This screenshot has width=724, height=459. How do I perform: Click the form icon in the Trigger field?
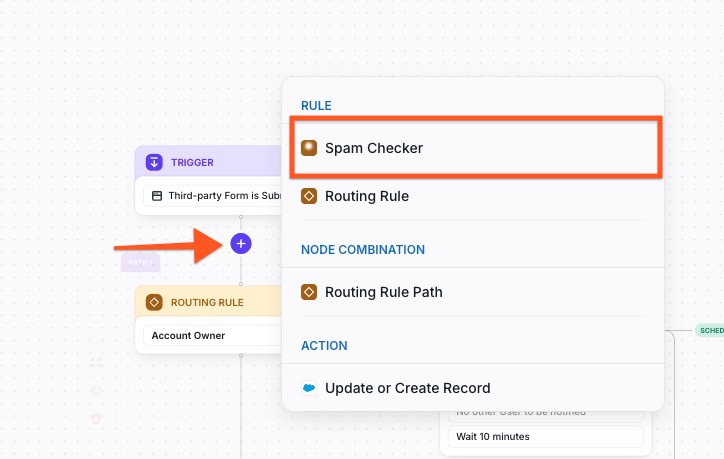[x=157, y=196]
